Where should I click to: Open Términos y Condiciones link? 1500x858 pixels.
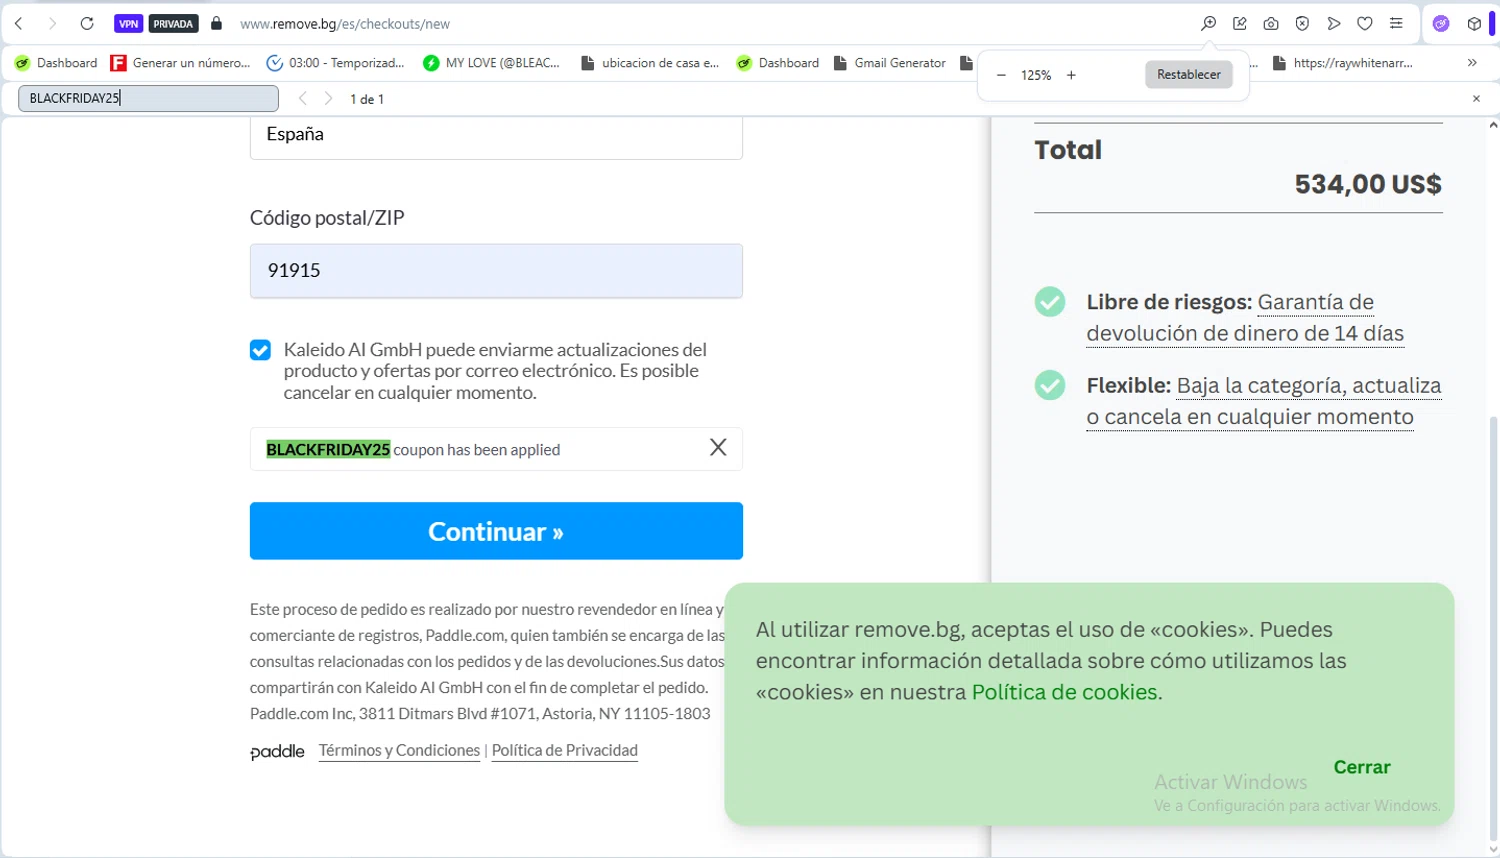[399, 750]
